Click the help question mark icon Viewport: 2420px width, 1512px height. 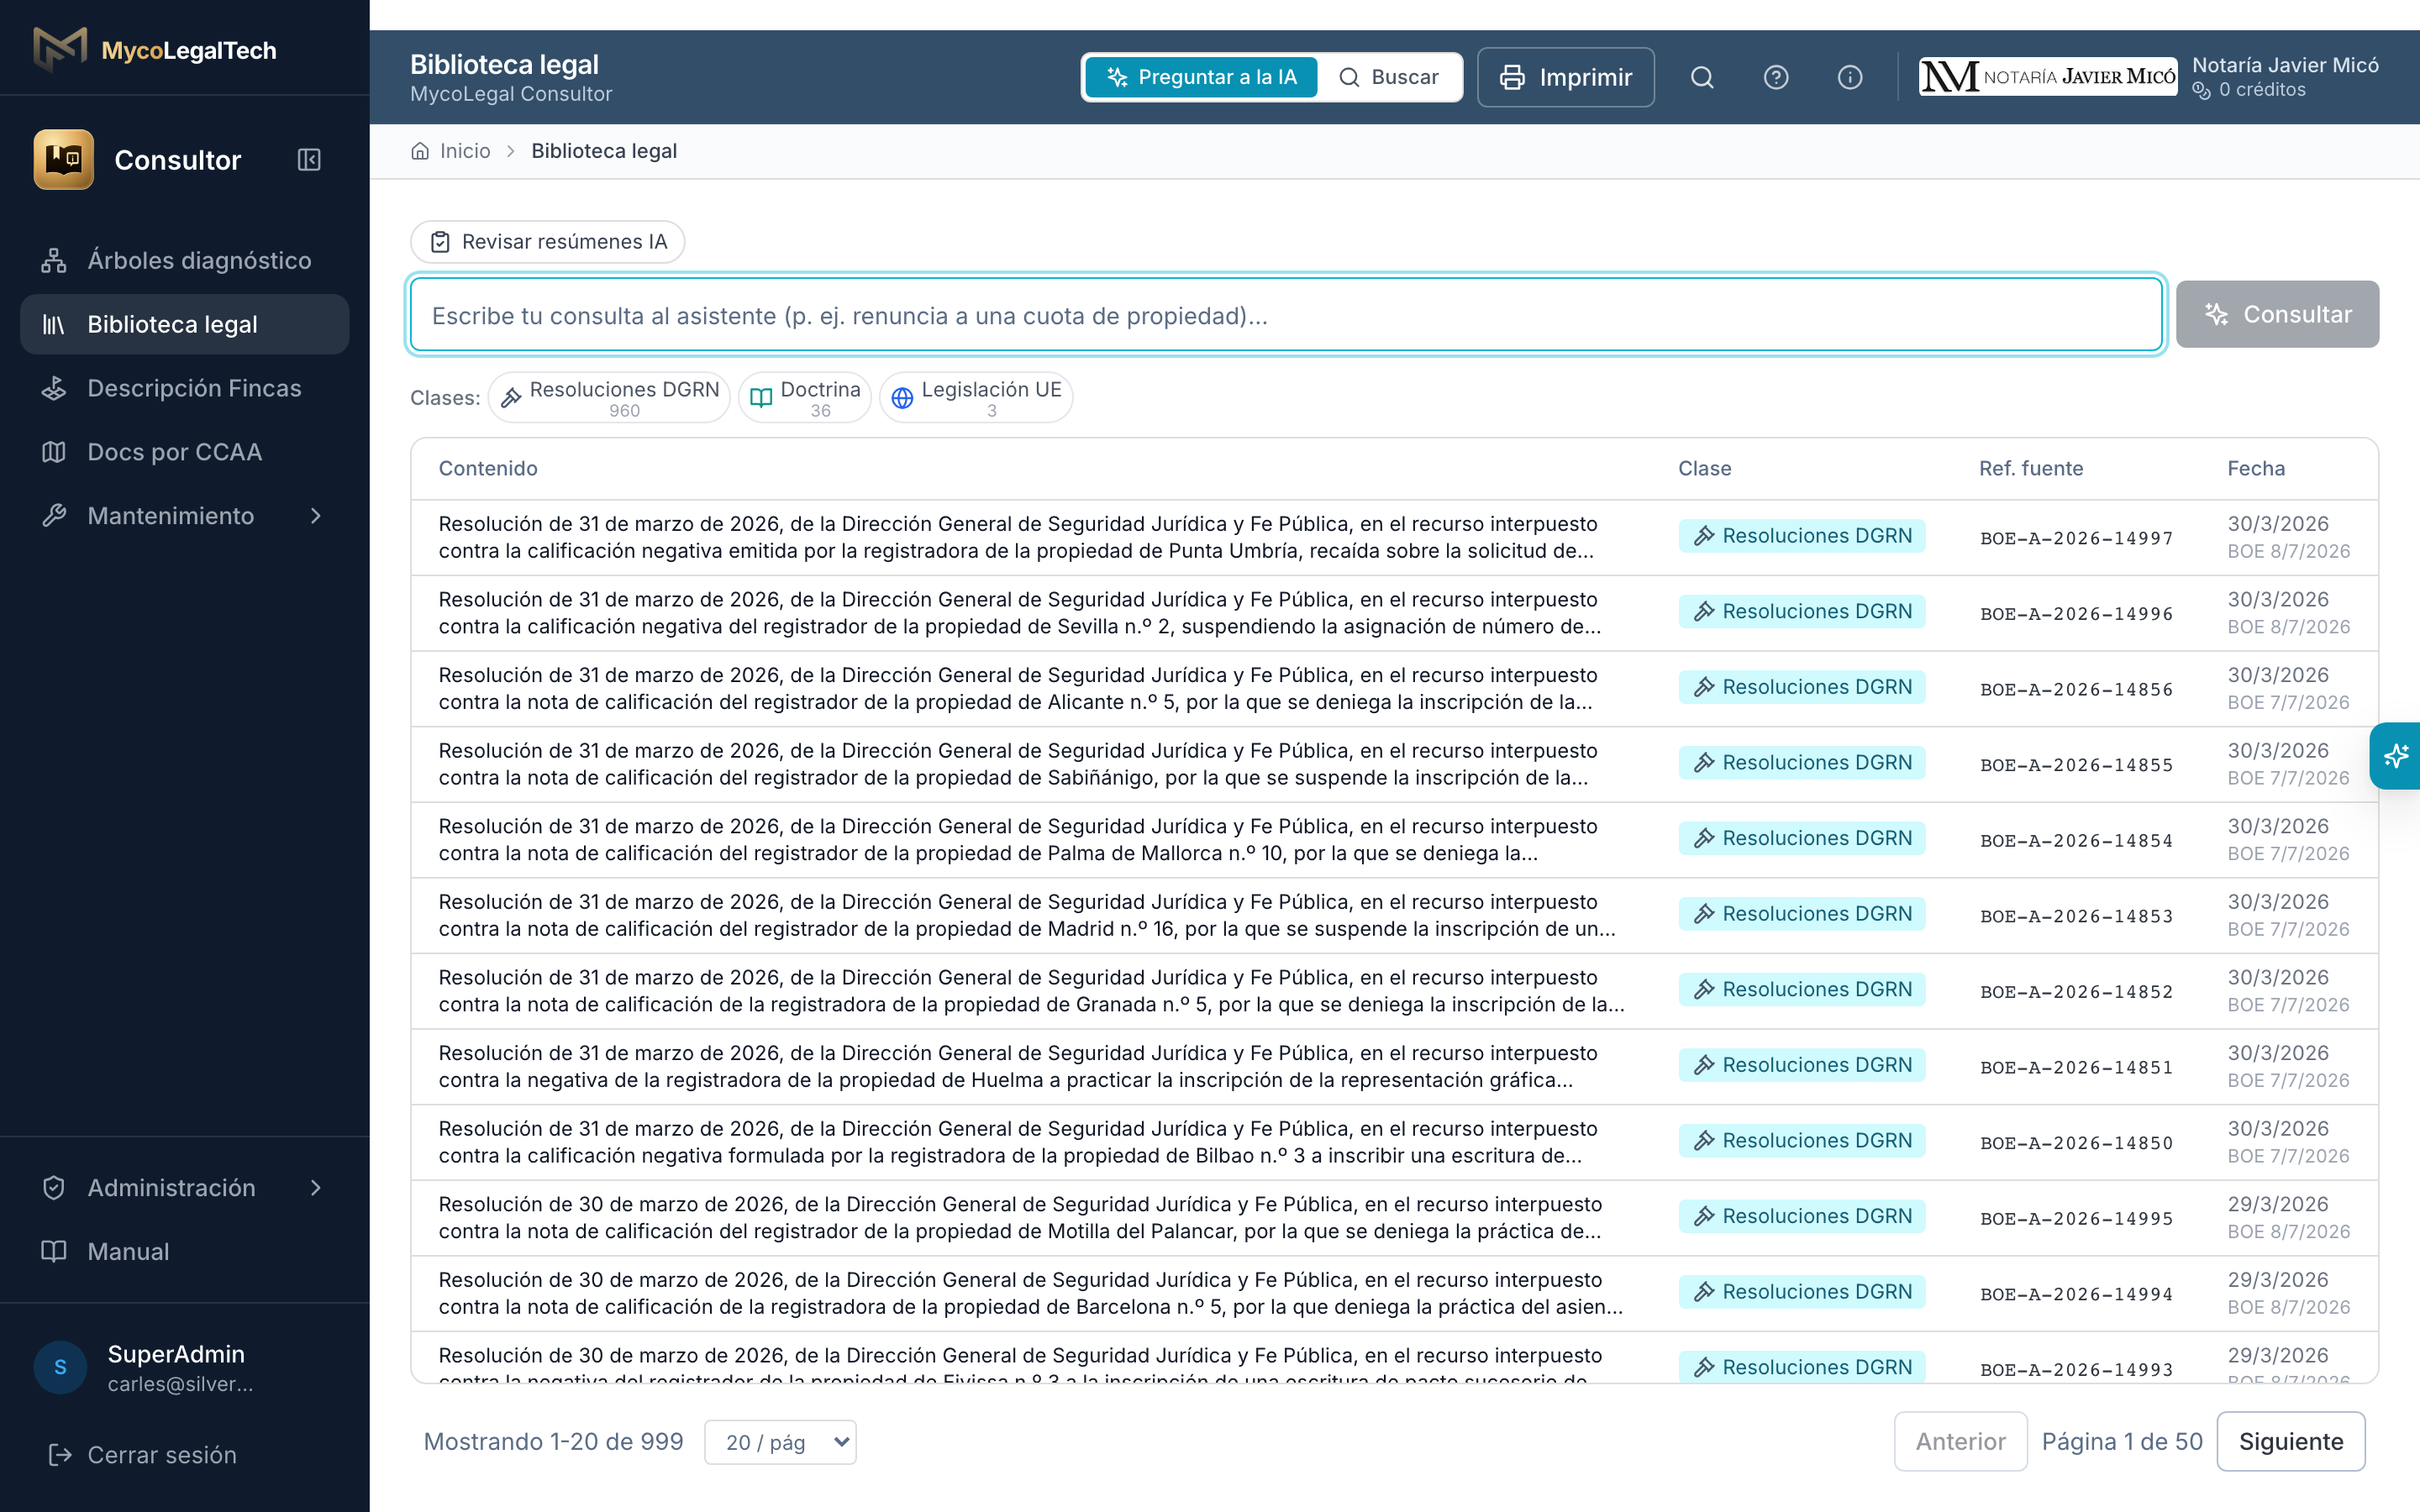click(x=1776, y=77)
